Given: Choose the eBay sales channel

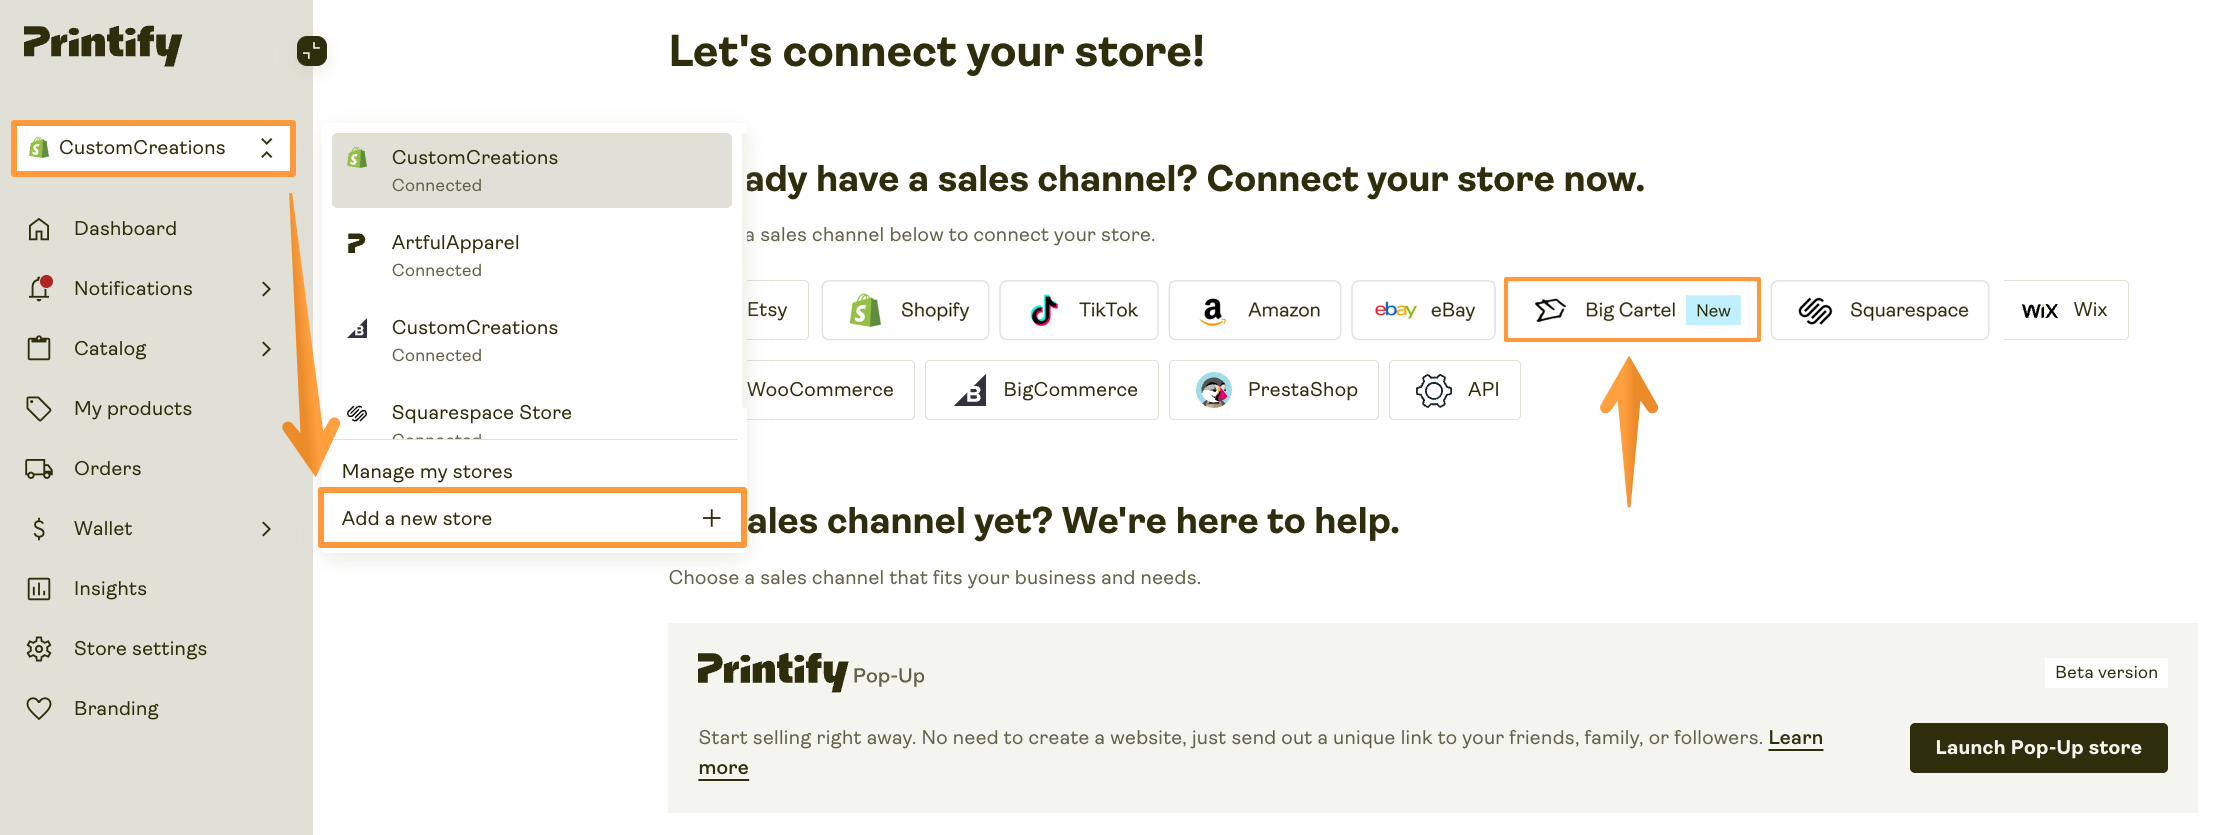Looking at the screenshot, I should pos(1423,310).
